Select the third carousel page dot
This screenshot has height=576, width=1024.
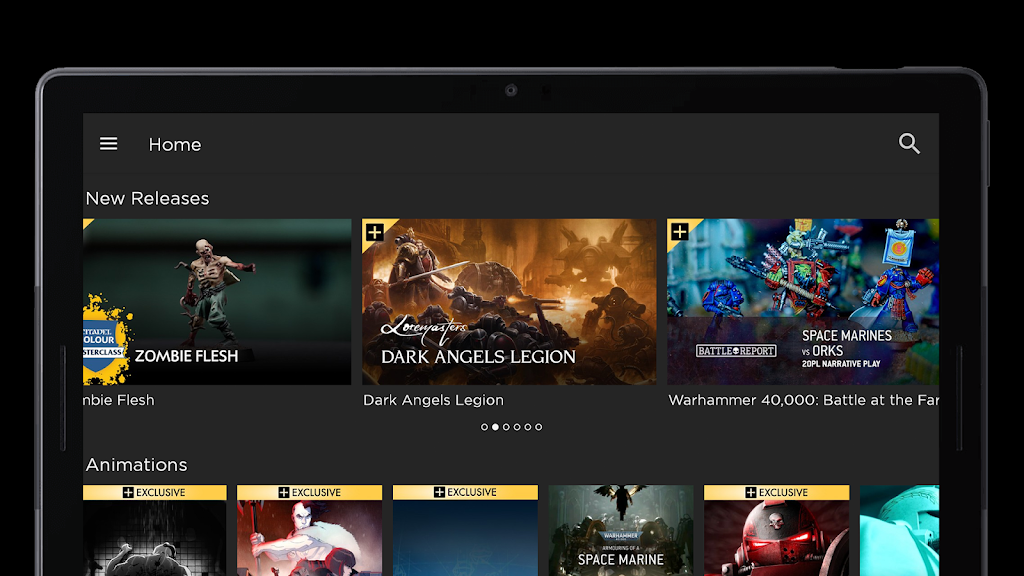506,427
